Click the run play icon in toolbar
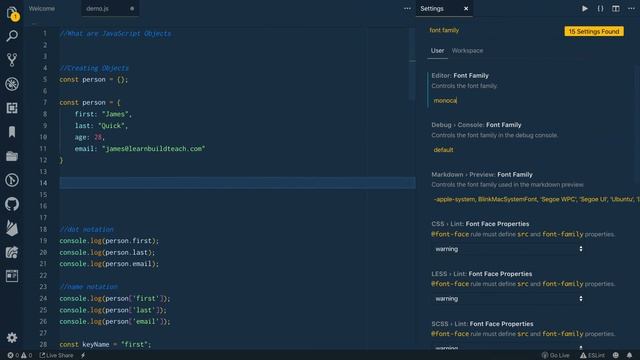 click(585, 9)
